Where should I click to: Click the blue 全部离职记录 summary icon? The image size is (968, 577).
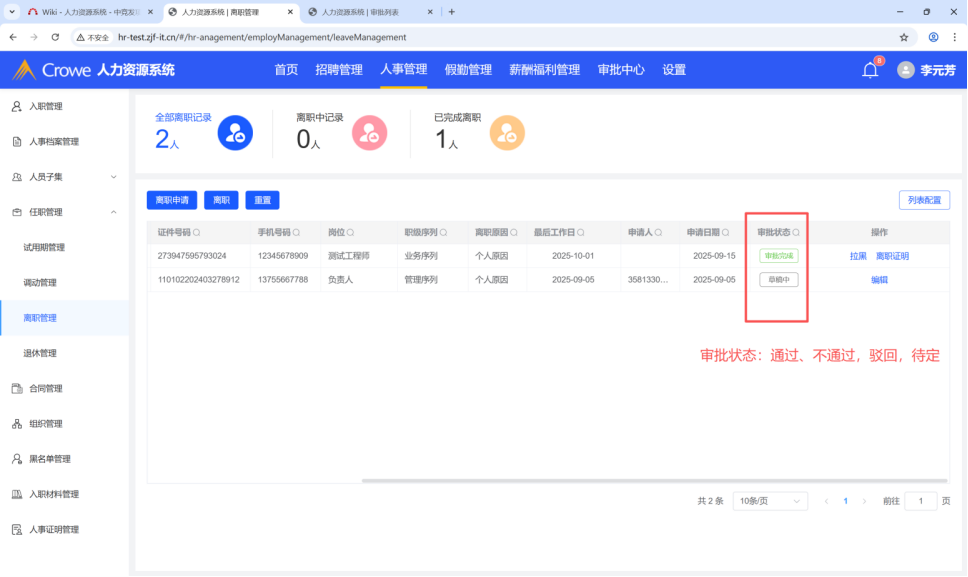coord(235,132)
